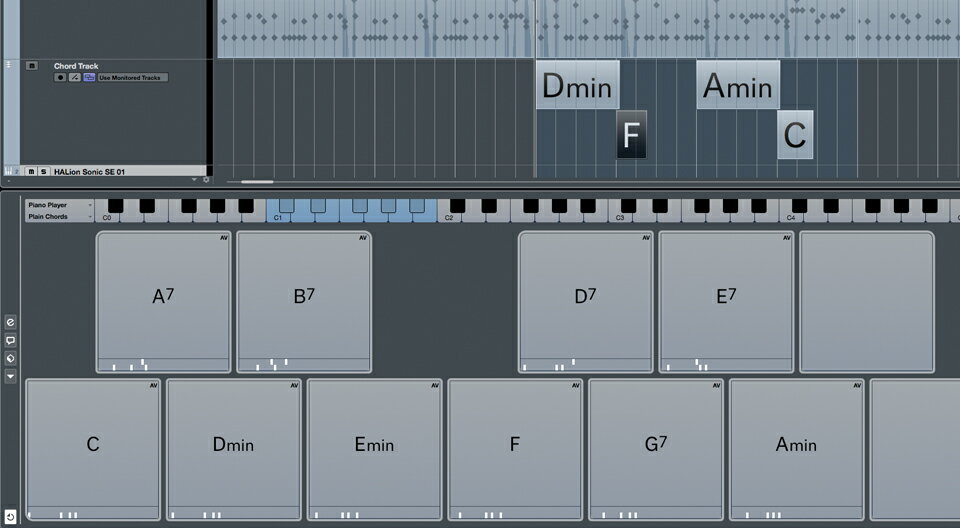Click the AV icon on the E7 pad

pos(787,238)
